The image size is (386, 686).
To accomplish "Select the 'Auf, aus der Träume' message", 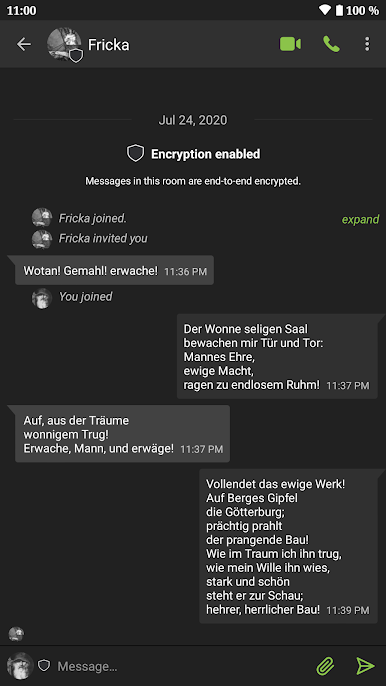I will click(123, 434).
